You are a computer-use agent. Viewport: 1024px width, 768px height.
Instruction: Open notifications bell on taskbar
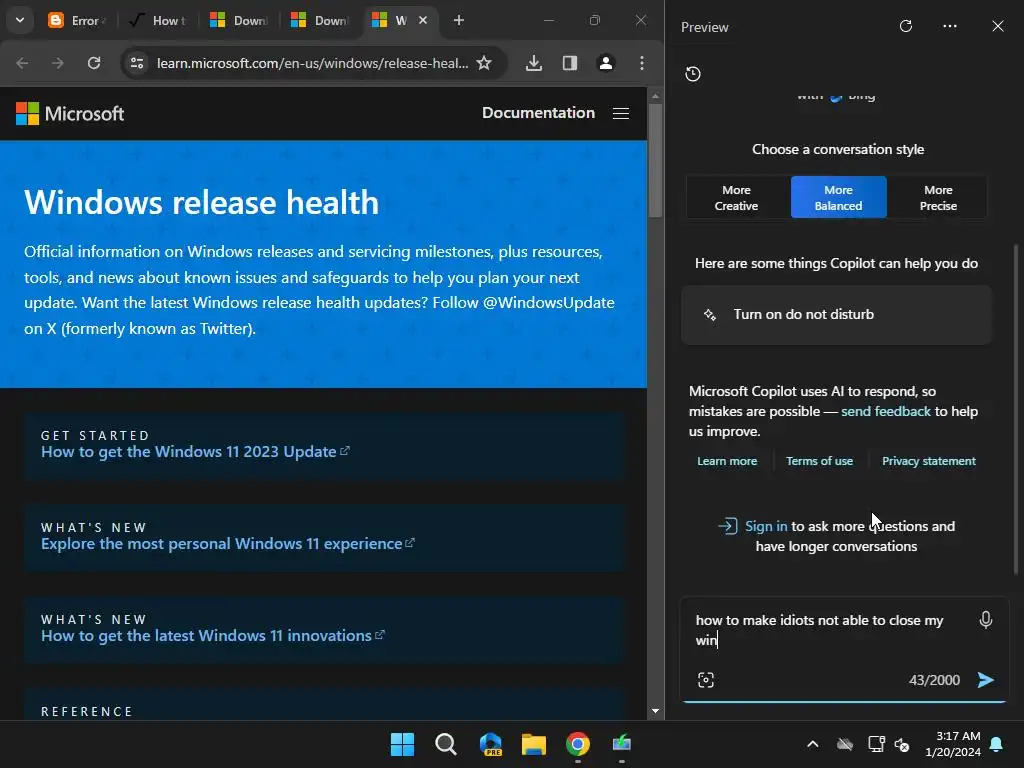tap(997, 744)
